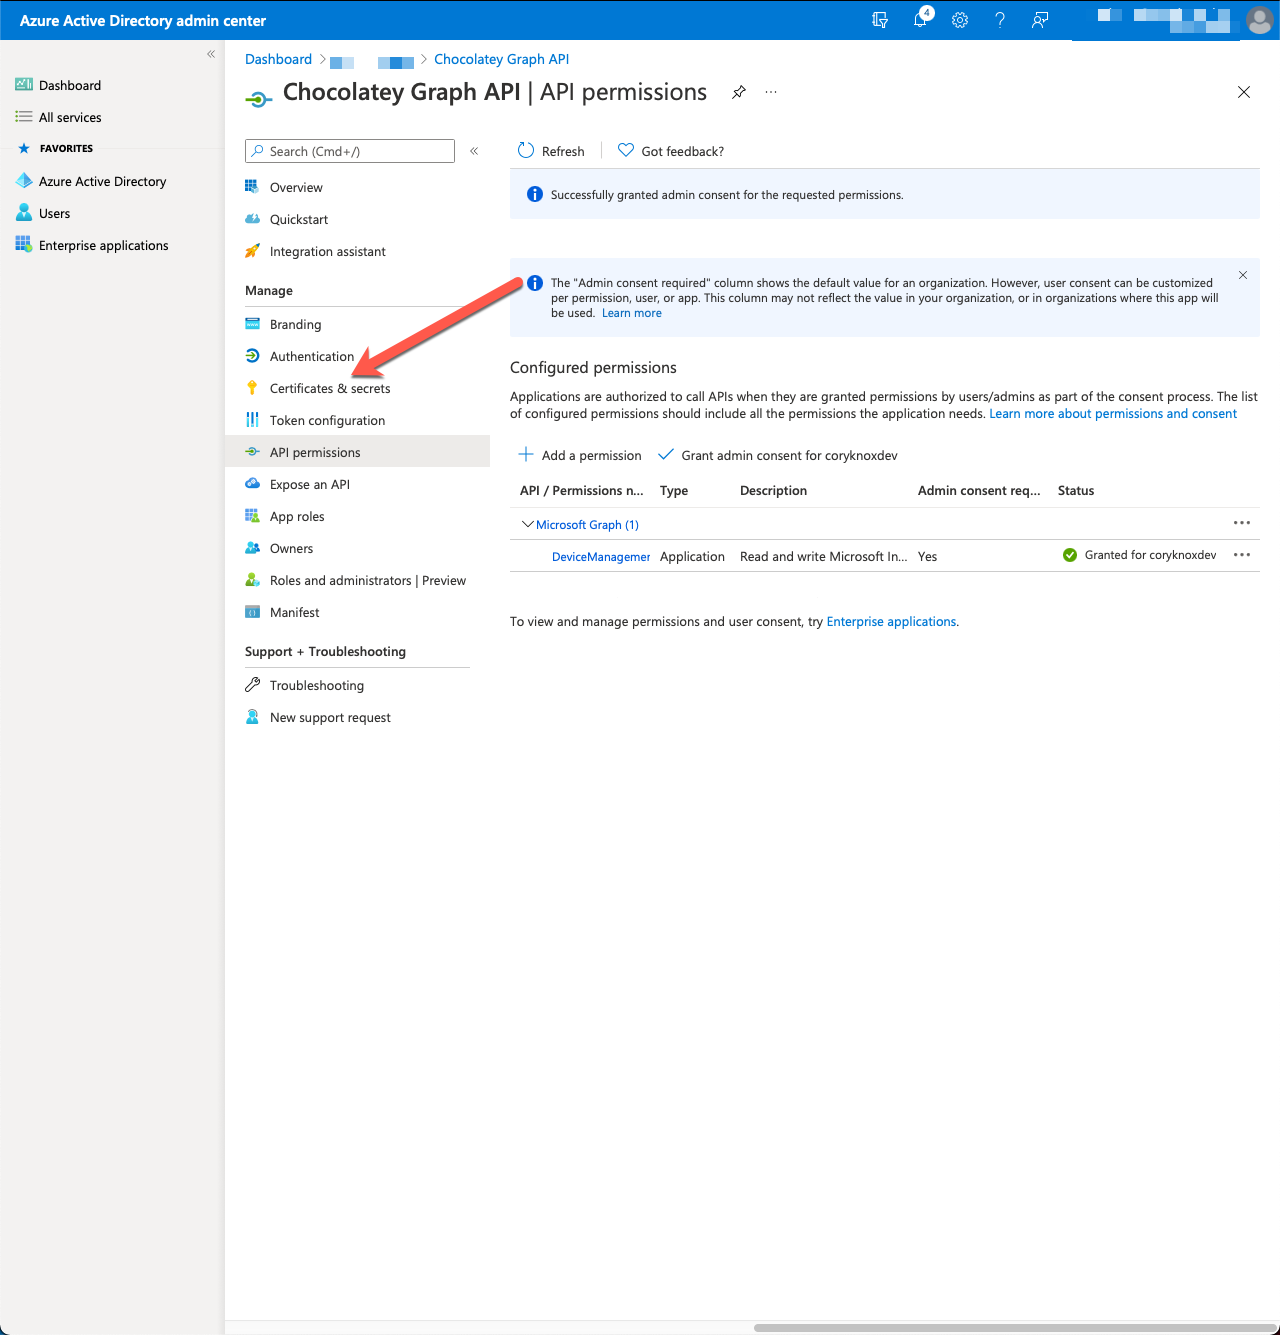This screenshot has height=1335, width=1280.
Task: Open Branding under Manage
Action: (x=295, y=324)
